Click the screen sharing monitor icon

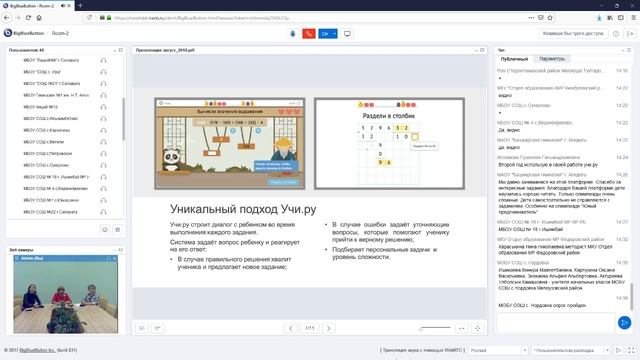pyautogui.click(x=347, y=33)
